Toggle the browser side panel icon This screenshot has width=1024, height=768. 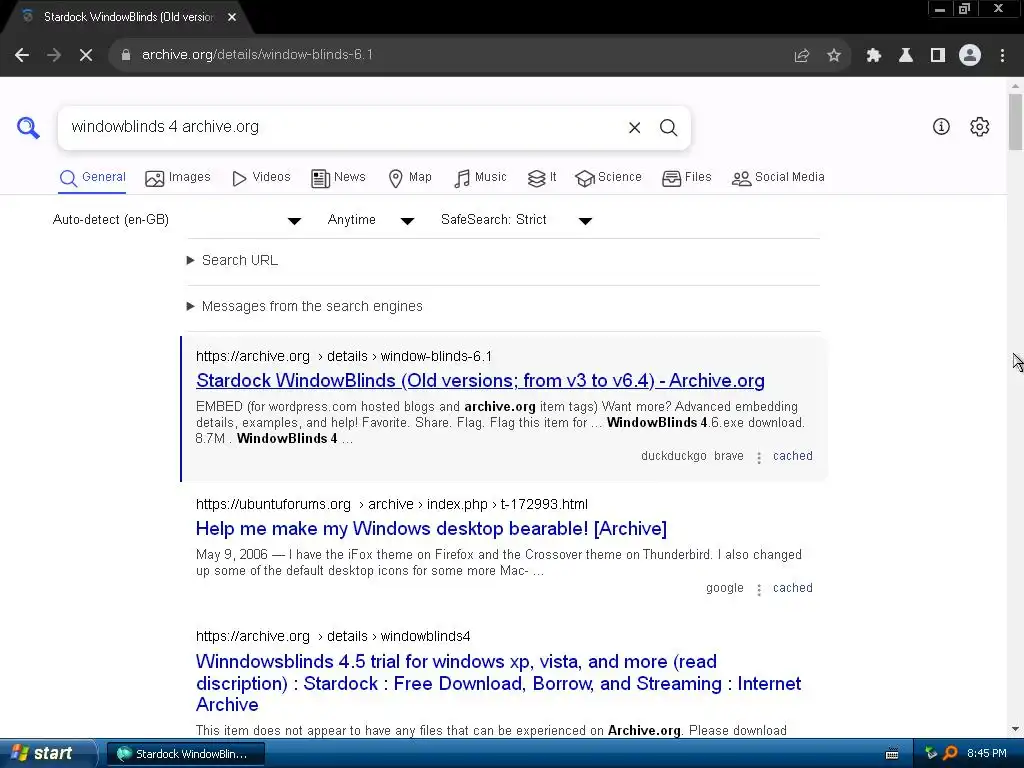point(938,56)
